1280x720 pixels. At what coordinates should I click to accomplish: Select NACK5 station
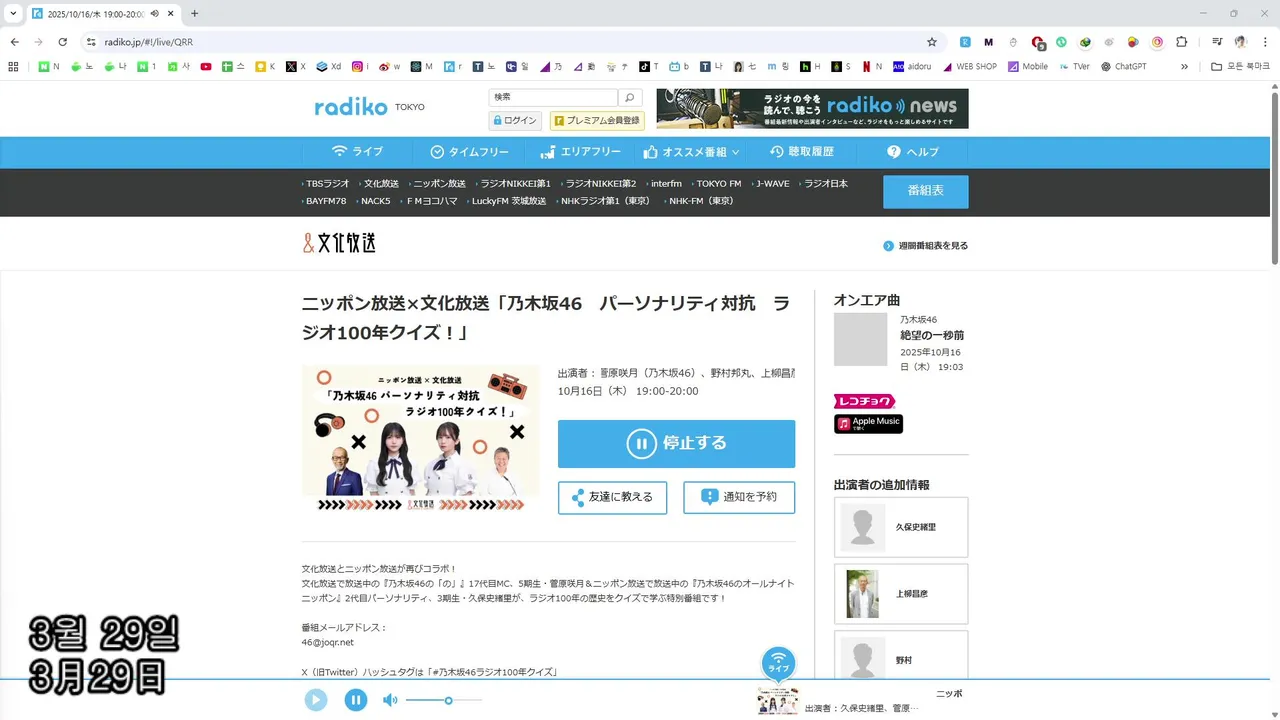[x=375, y=201]
